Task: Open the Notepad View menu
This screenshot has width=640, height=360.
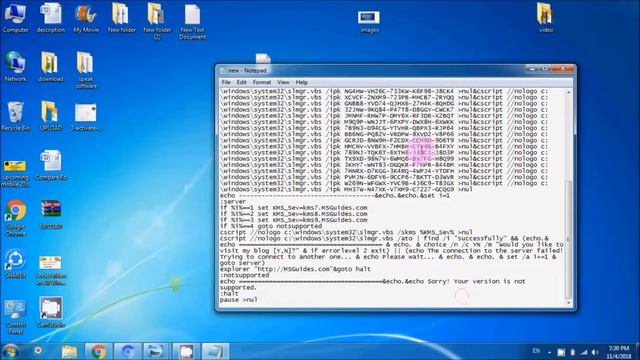Action: (283, 82)
